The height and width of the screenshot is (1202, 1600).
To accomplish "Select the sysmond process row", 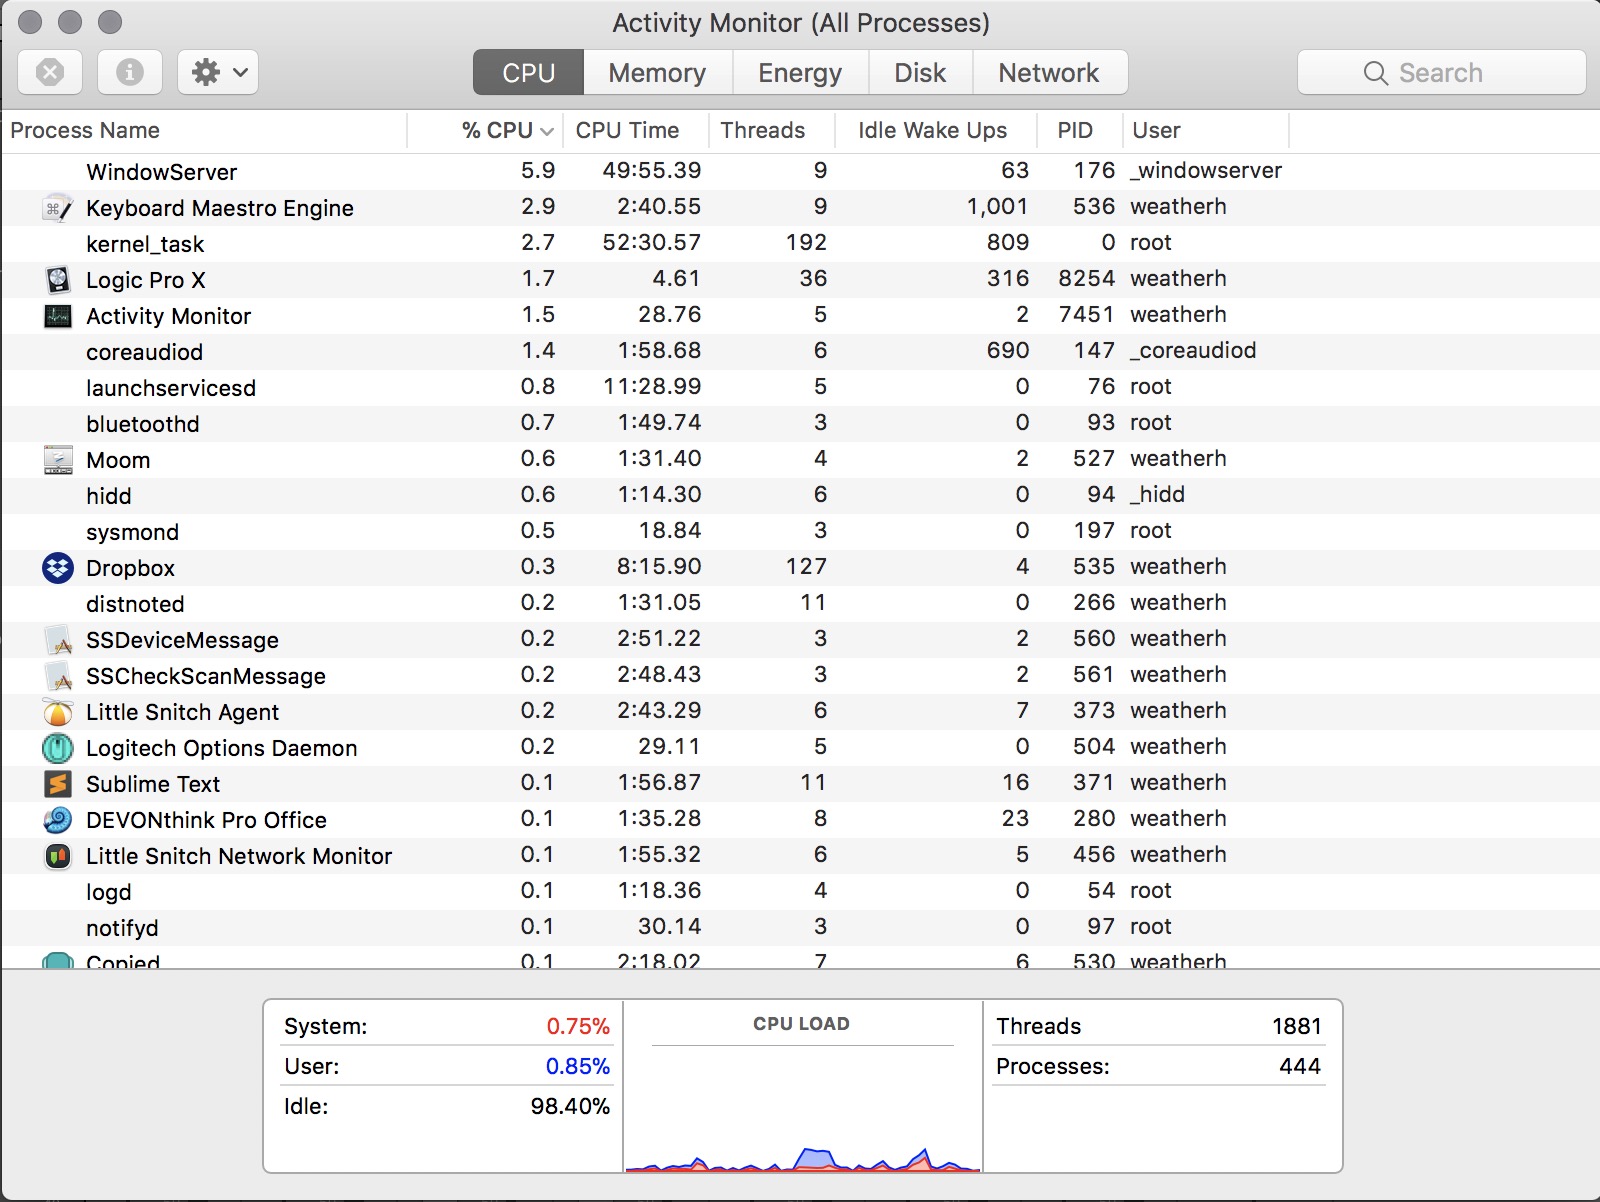I will click(800, 531).
